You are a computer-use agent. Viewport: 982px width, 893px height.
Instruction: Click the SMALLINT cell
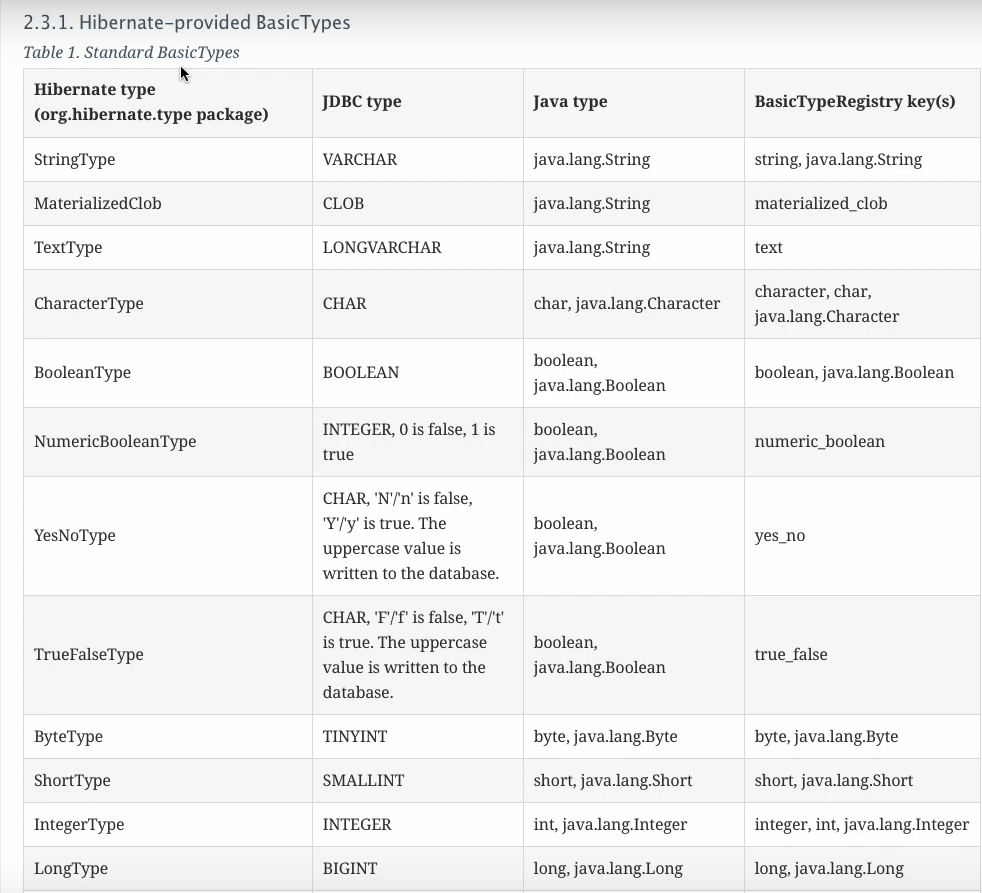pyautogui.click(x=418, y=780)
